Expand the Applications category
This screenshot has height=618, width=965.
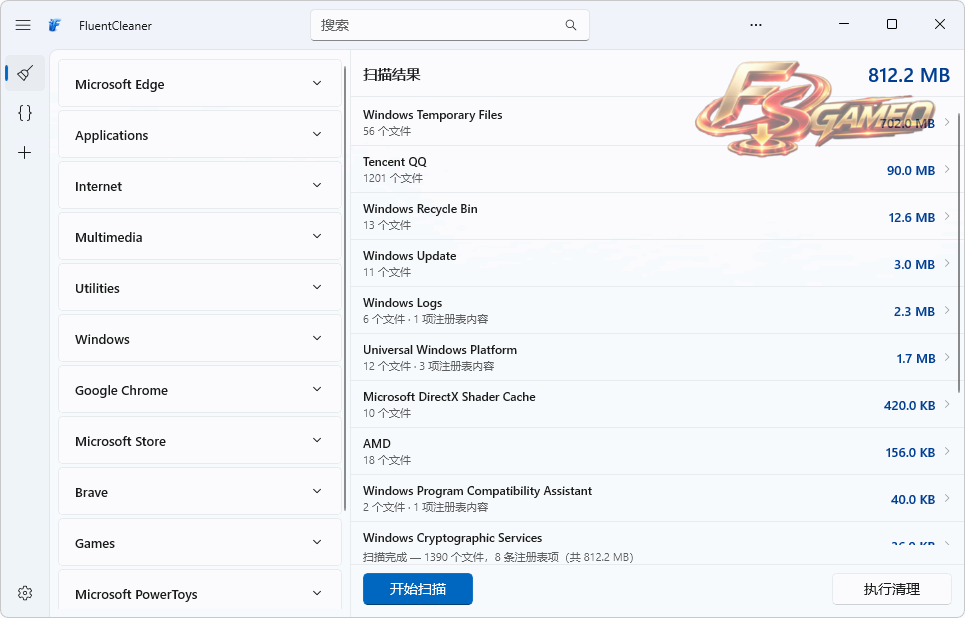pos(200,135)
